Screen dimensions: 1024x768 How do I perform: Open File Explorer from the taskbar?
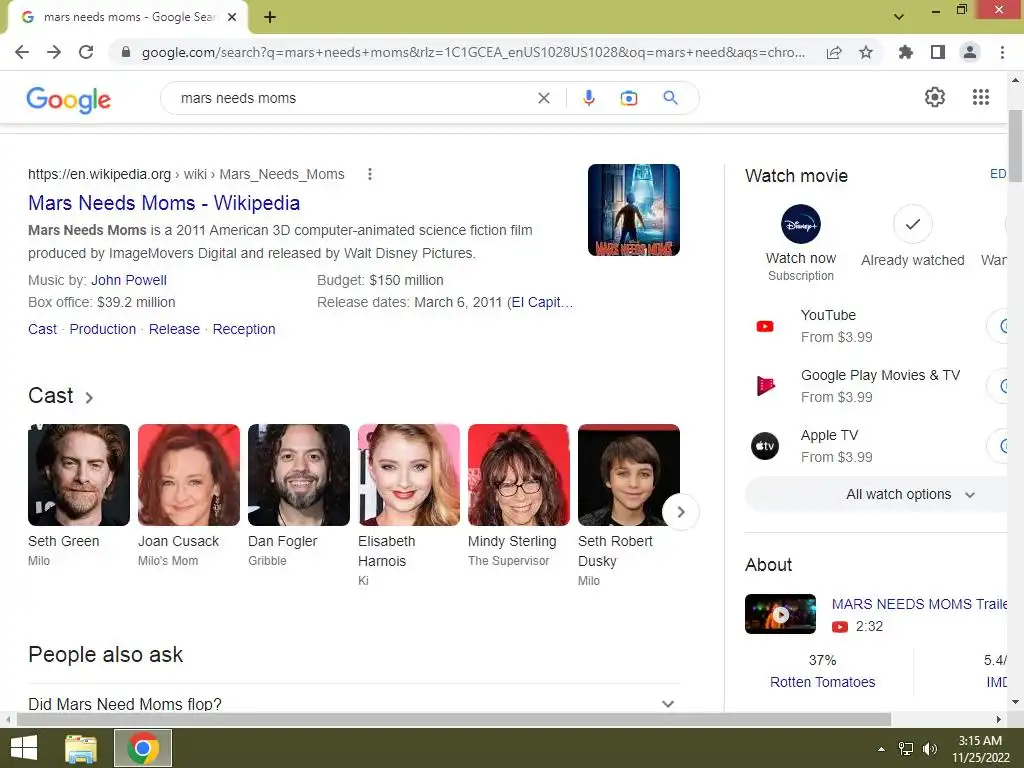(81, 748)
